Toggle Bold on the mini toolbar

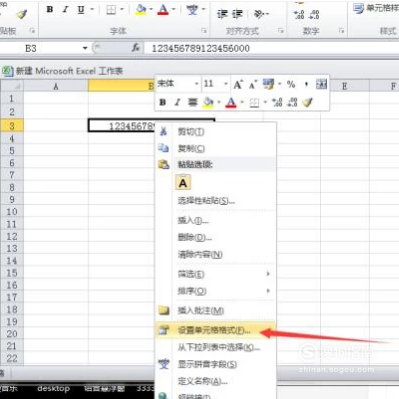click(162, 102)
